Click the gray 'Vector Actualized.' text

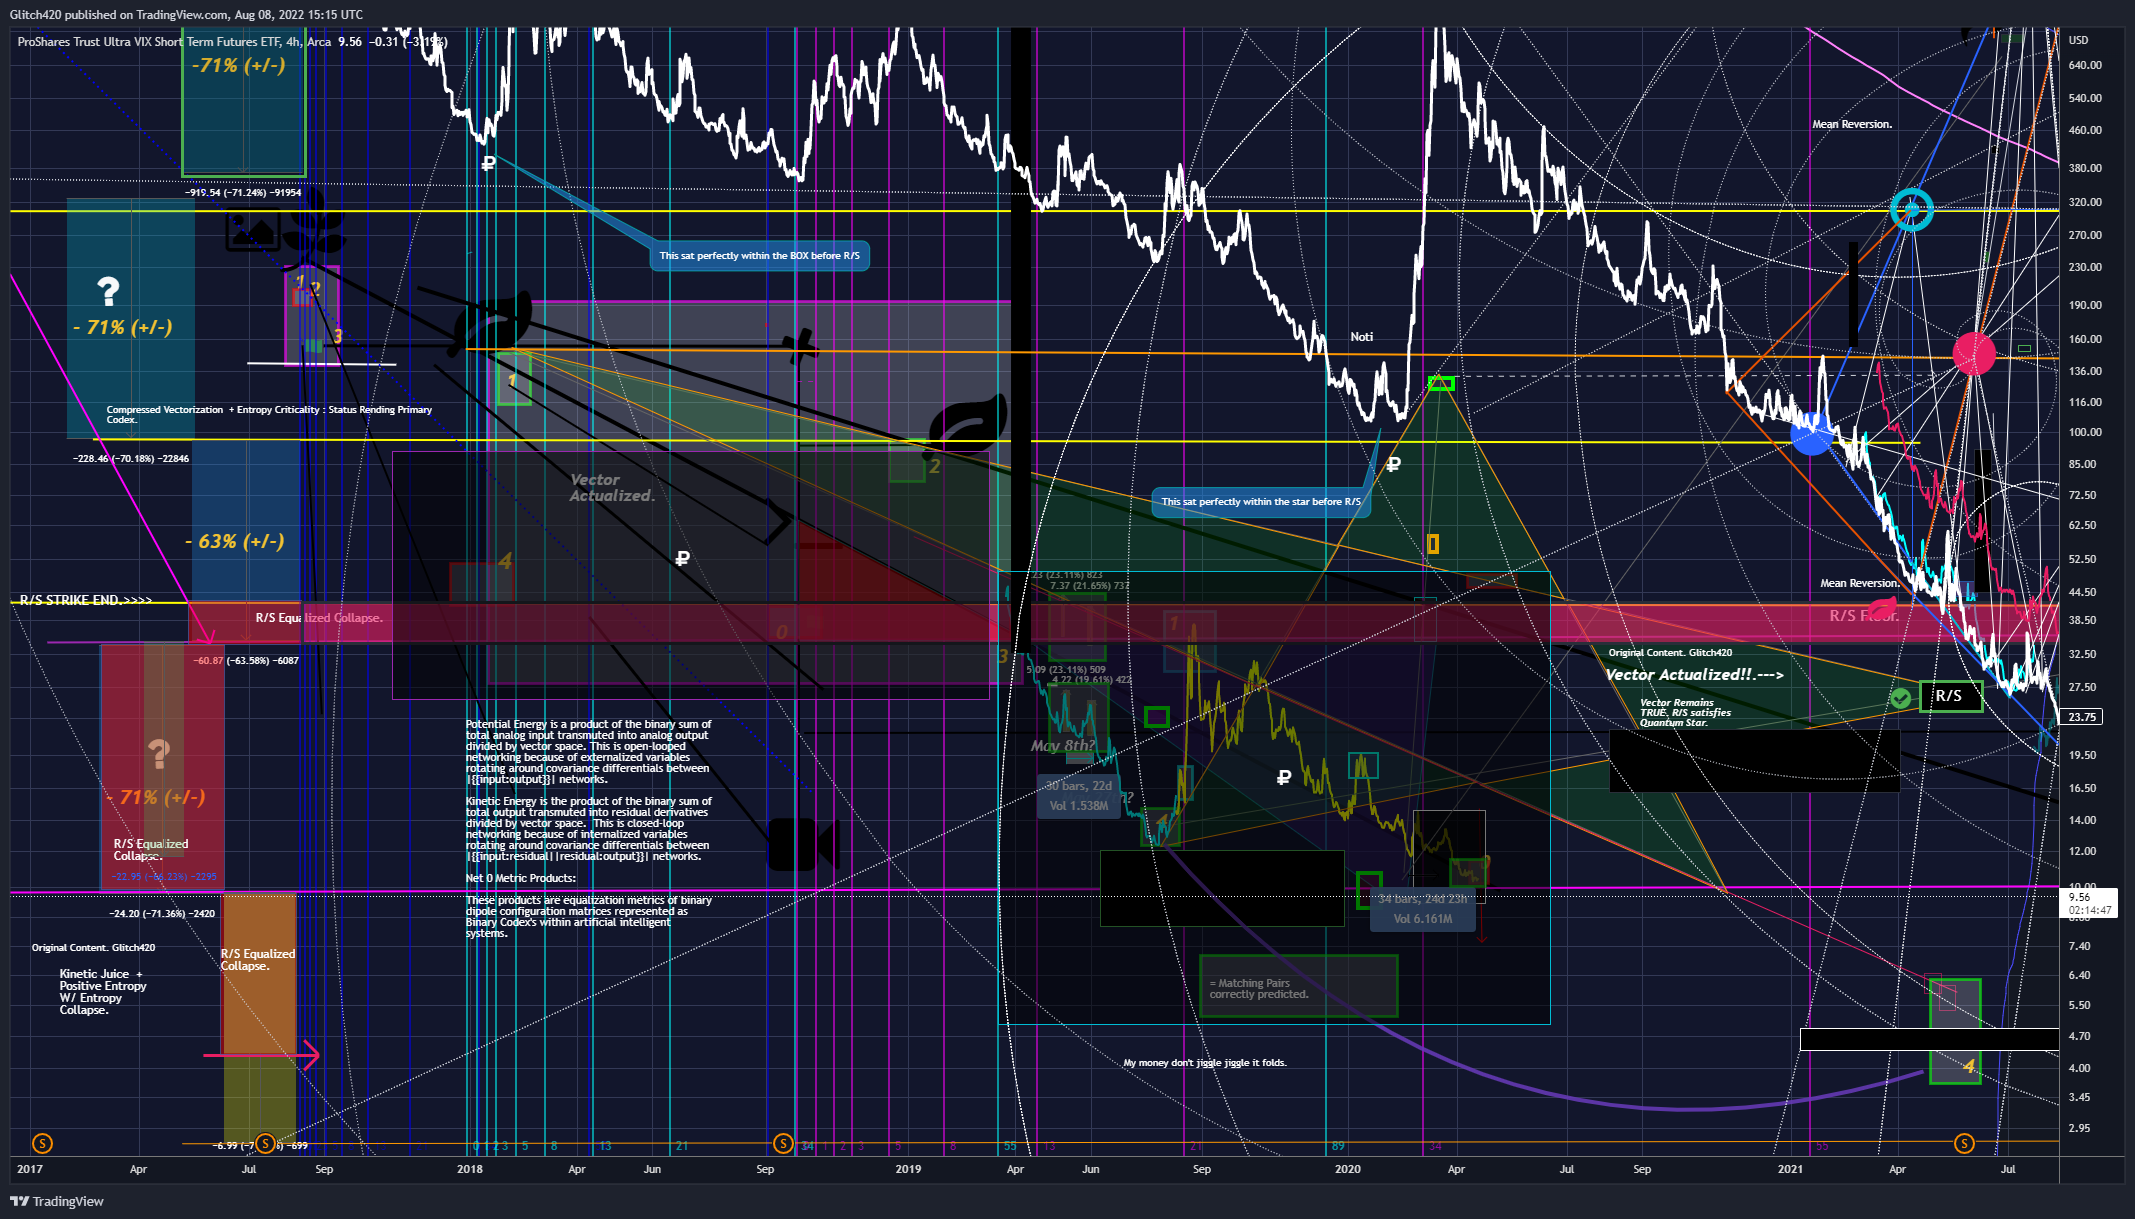[612, 488]
